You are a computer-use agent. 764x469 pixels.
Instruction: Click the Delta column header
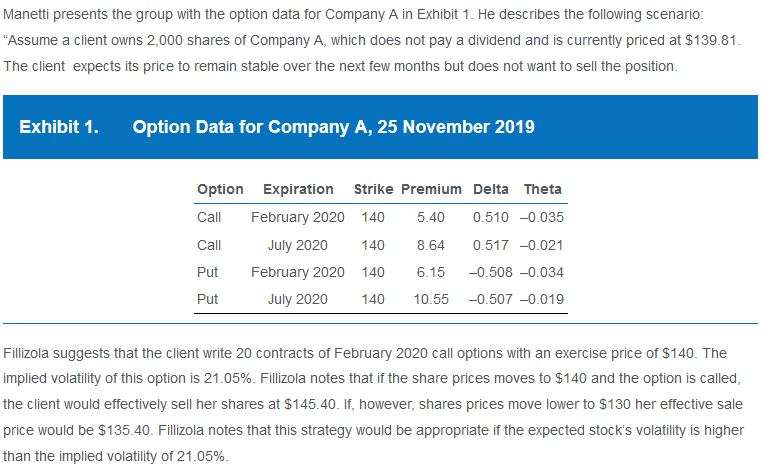tap(490, 189)
